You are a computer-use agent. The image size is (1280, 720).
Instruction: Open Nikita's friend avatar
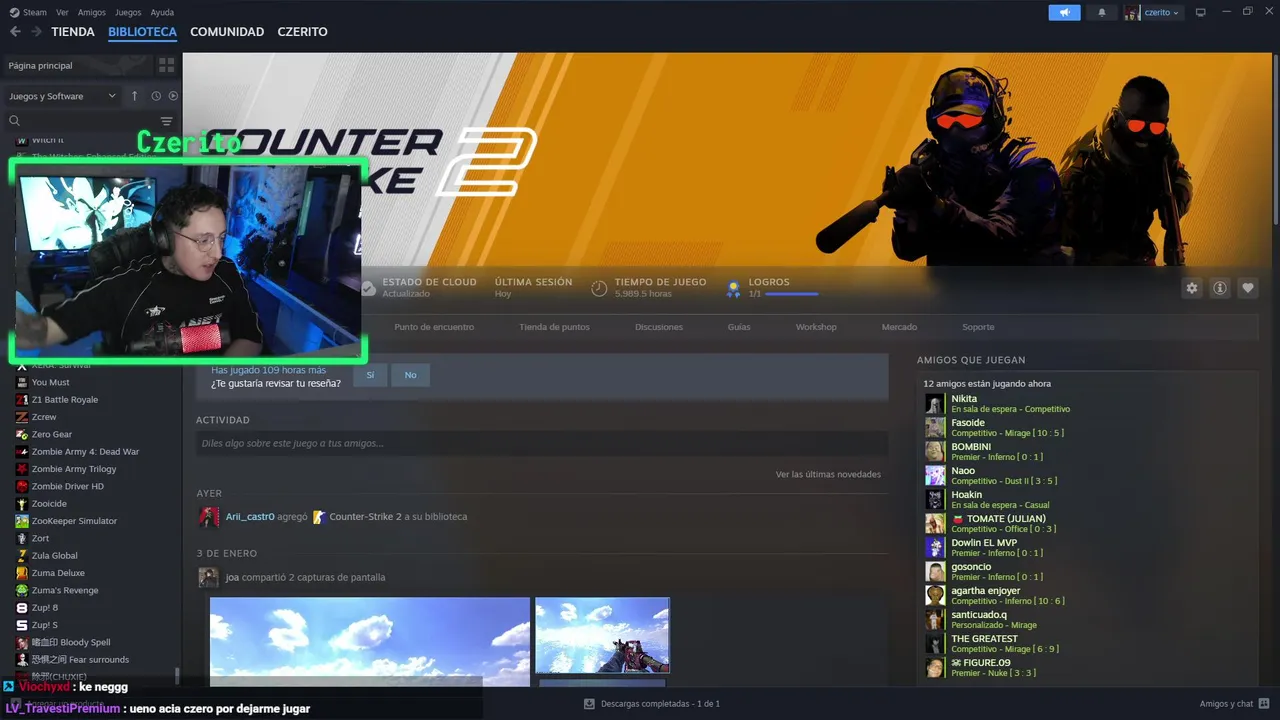pos(935,404)
